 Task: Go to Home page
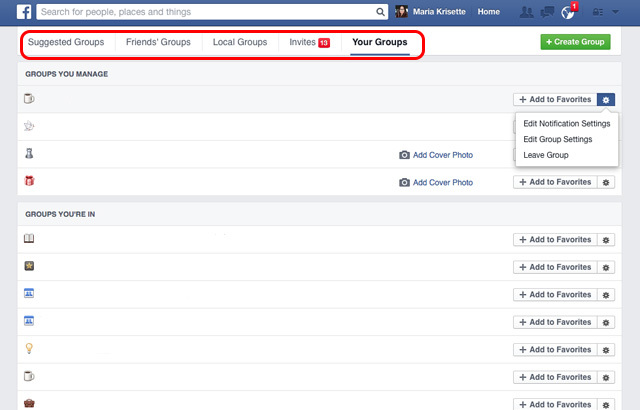click(489, 12)
